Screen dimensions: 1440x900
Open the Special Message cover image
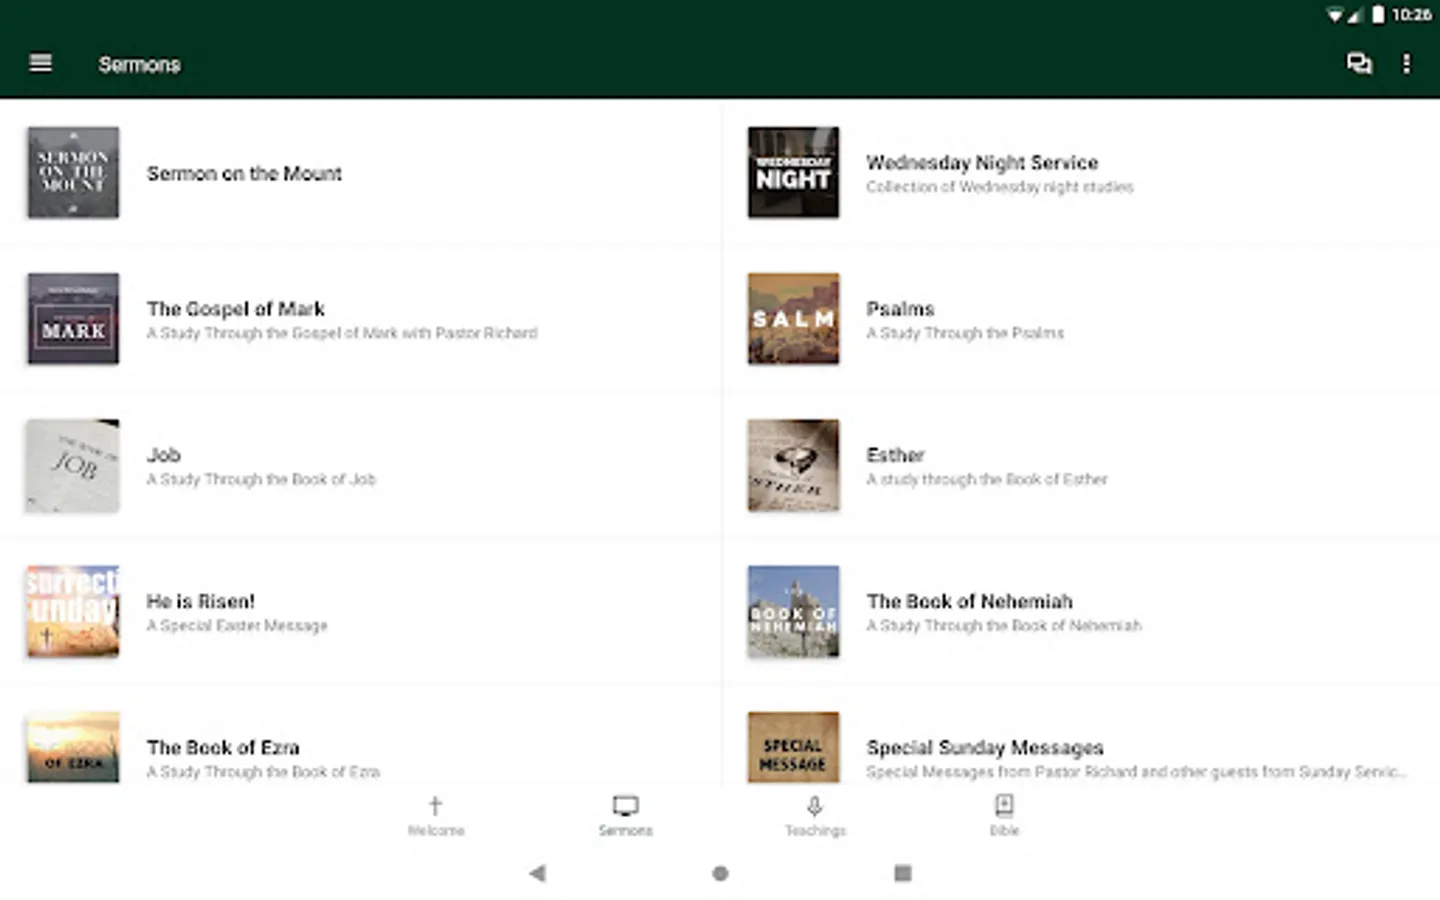tap(793, 748)
